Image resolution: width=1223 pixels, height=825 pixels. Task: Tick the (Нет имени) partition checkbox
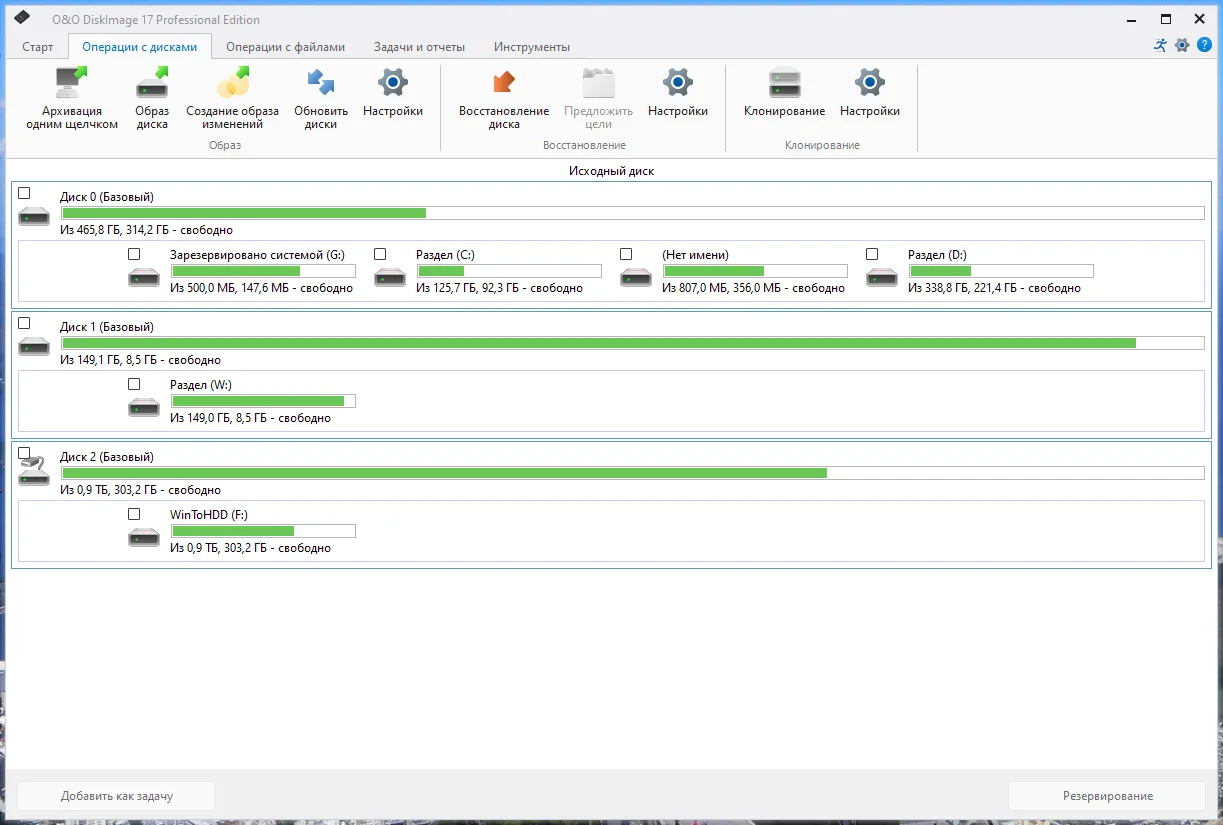coord(626,254)
